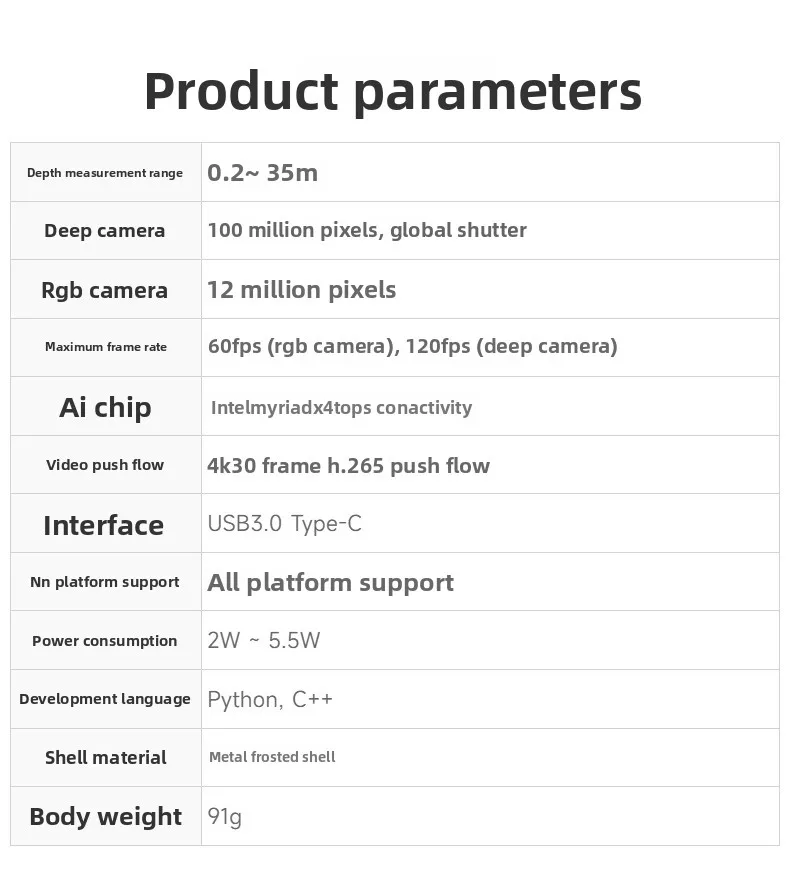Click the "Python, C++" value
The height and width of the screenshot is (894, 790).
pos(270,699)
